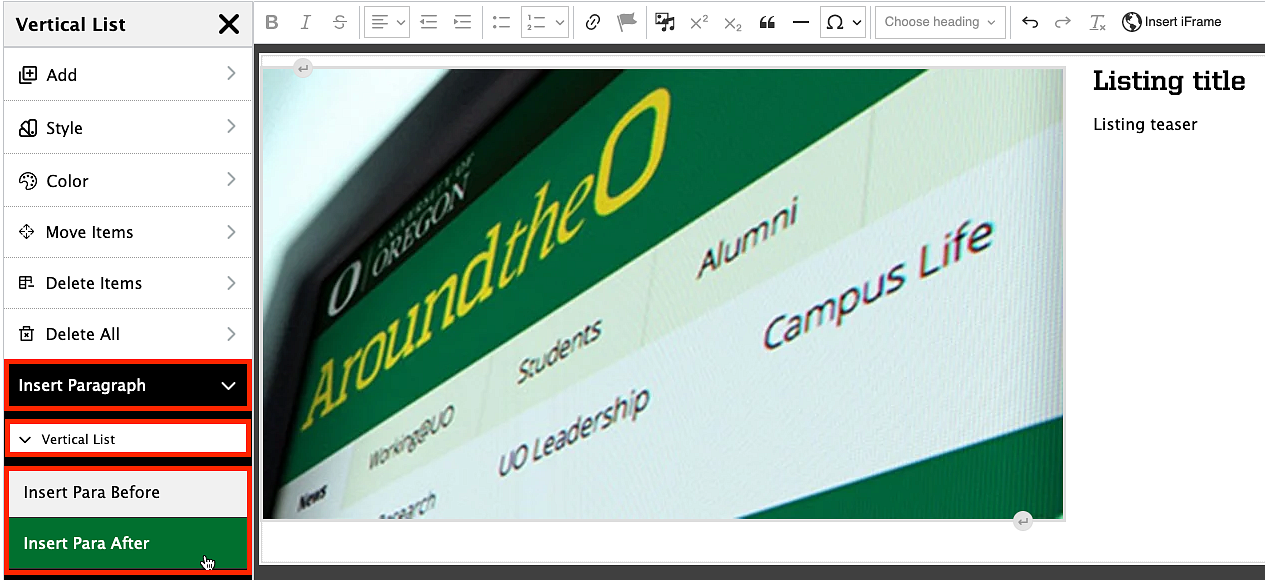Insert a block quote
Screen dimensions: 1265x580
click(x=767, y=21)
